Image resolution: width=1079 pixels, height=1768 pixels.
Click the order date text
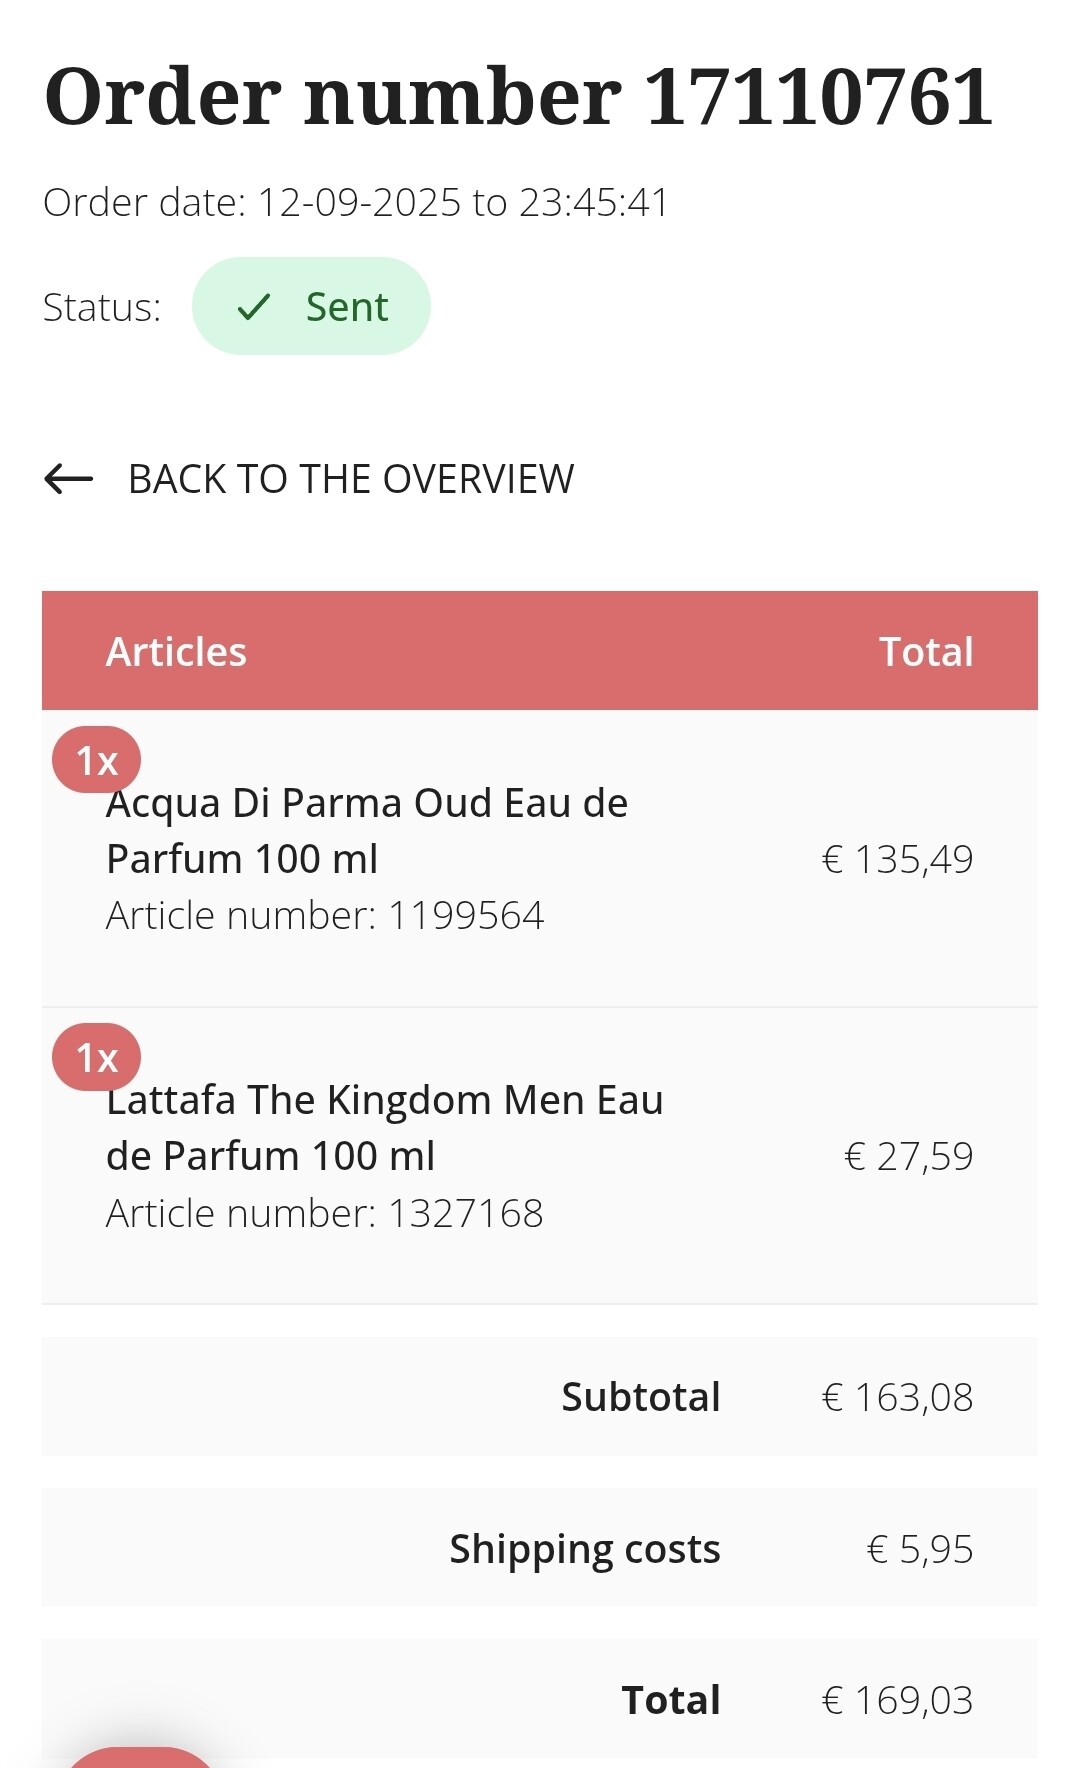(x=356, y=203)
